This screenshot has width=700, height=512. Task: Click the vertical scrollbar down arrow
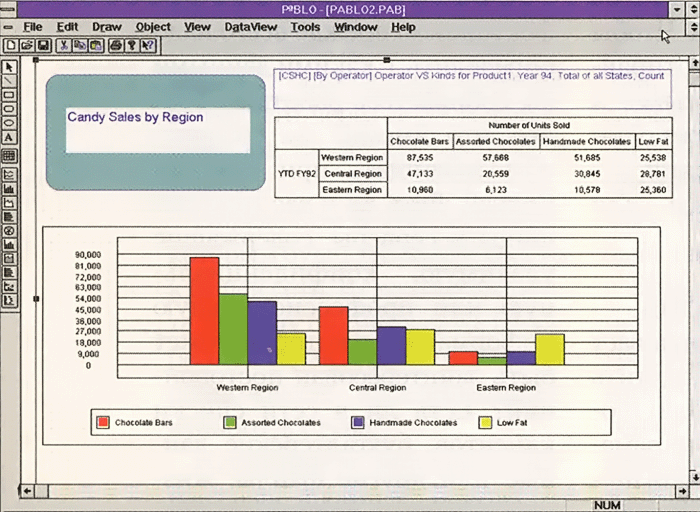coord(690,476)
